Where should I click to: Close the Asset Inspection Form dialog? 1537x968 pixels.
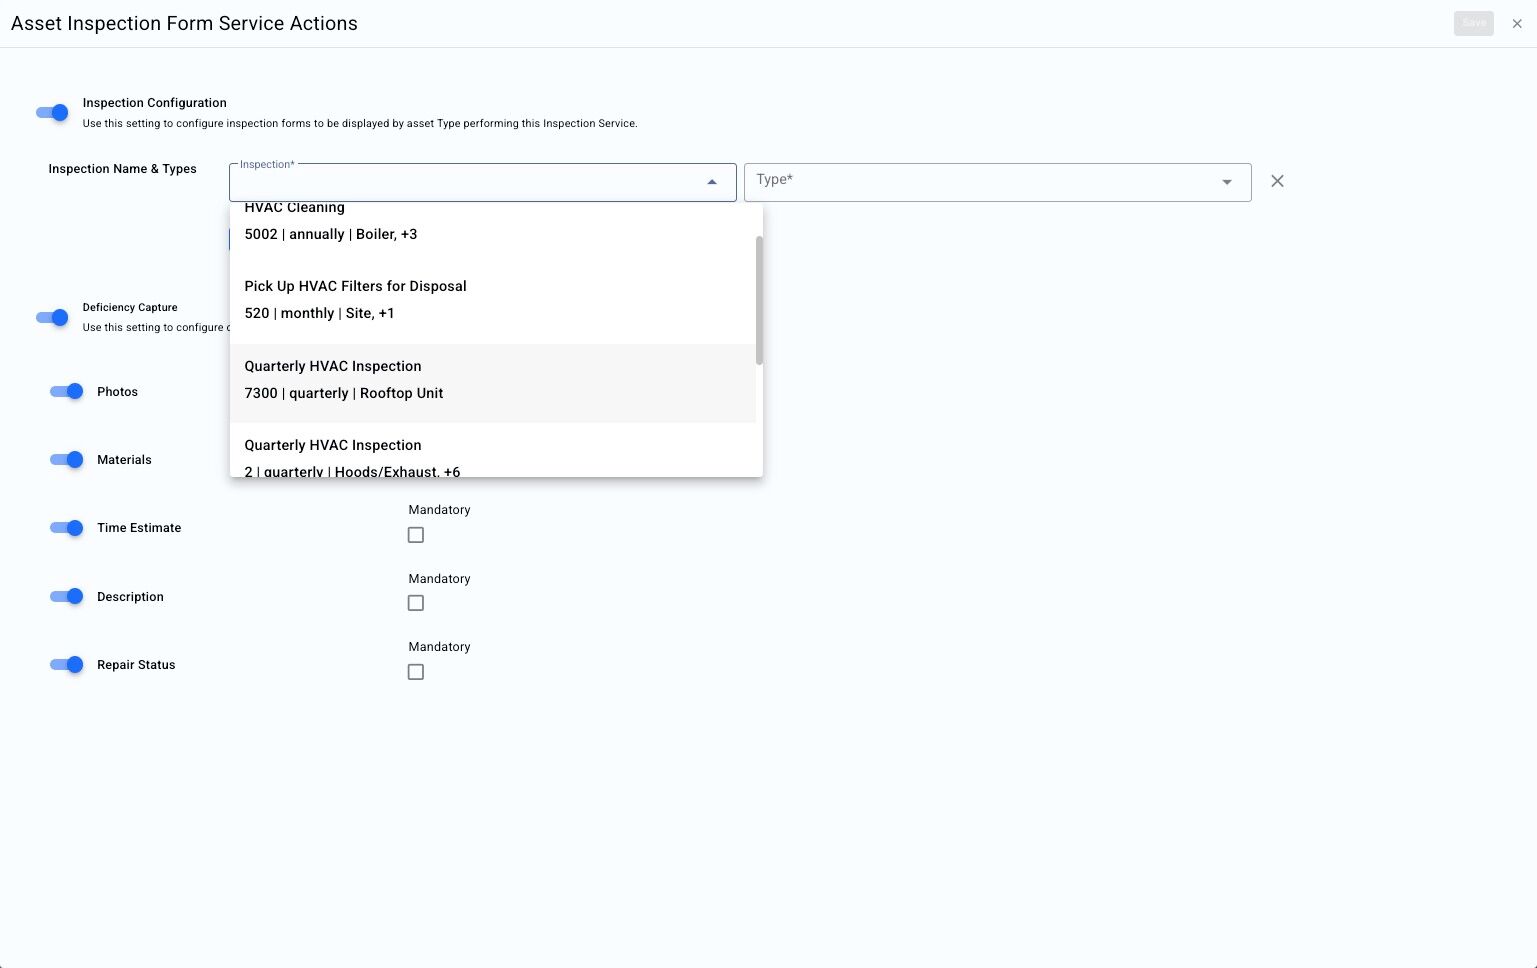click(x=1516, y=24)
